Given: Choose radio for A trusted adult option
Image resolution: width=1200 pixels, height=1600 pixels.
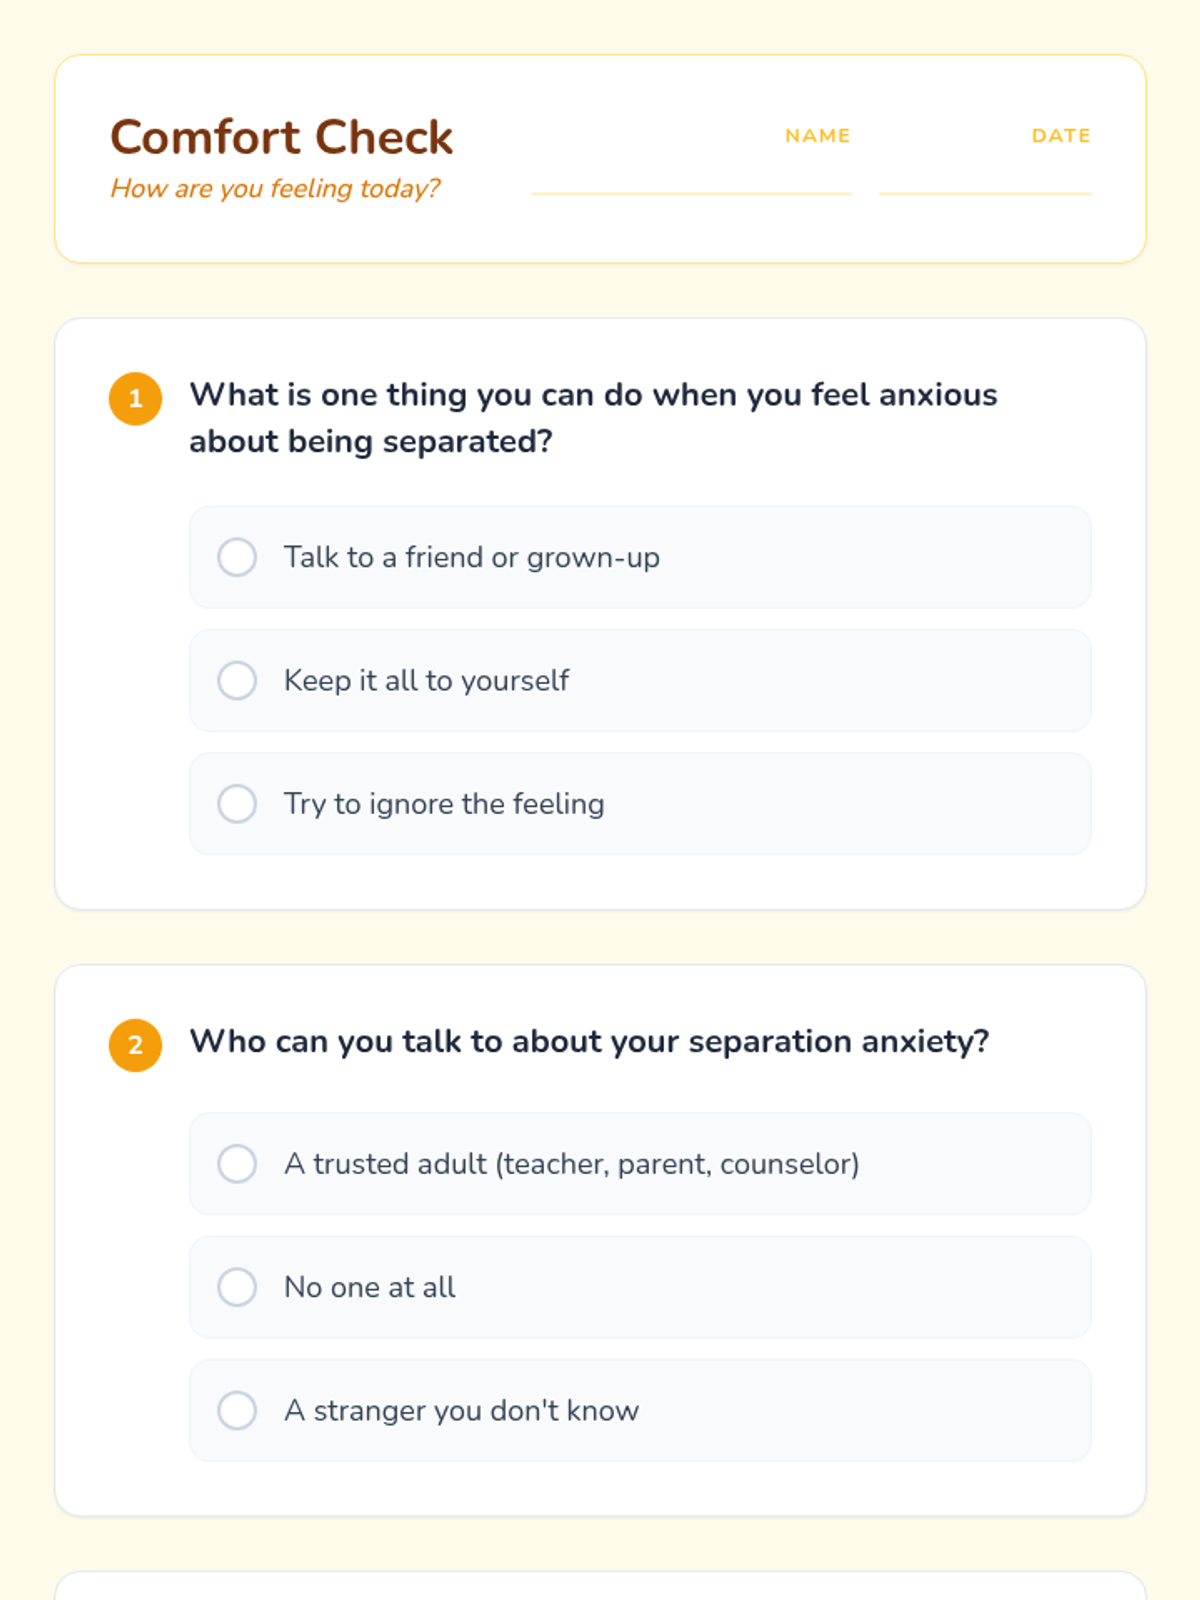Looking at the screenshot, I should pos(237,1164).
